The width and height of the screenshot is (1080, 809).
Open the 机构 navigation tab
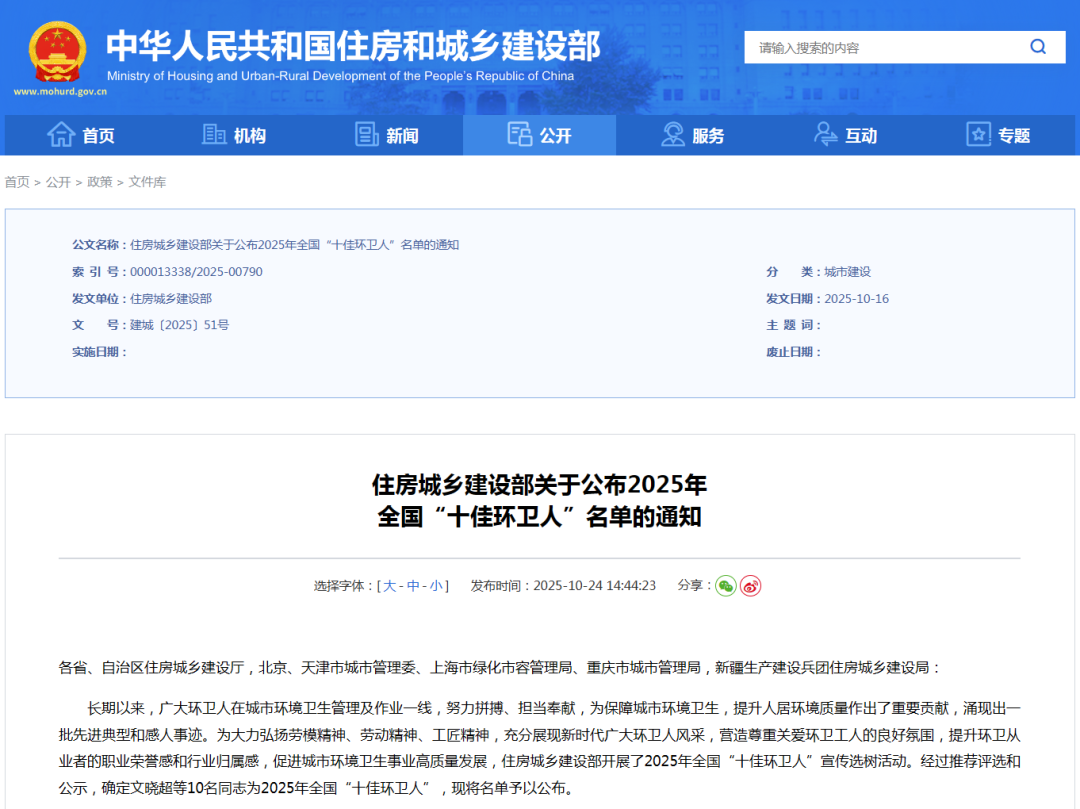234,135
